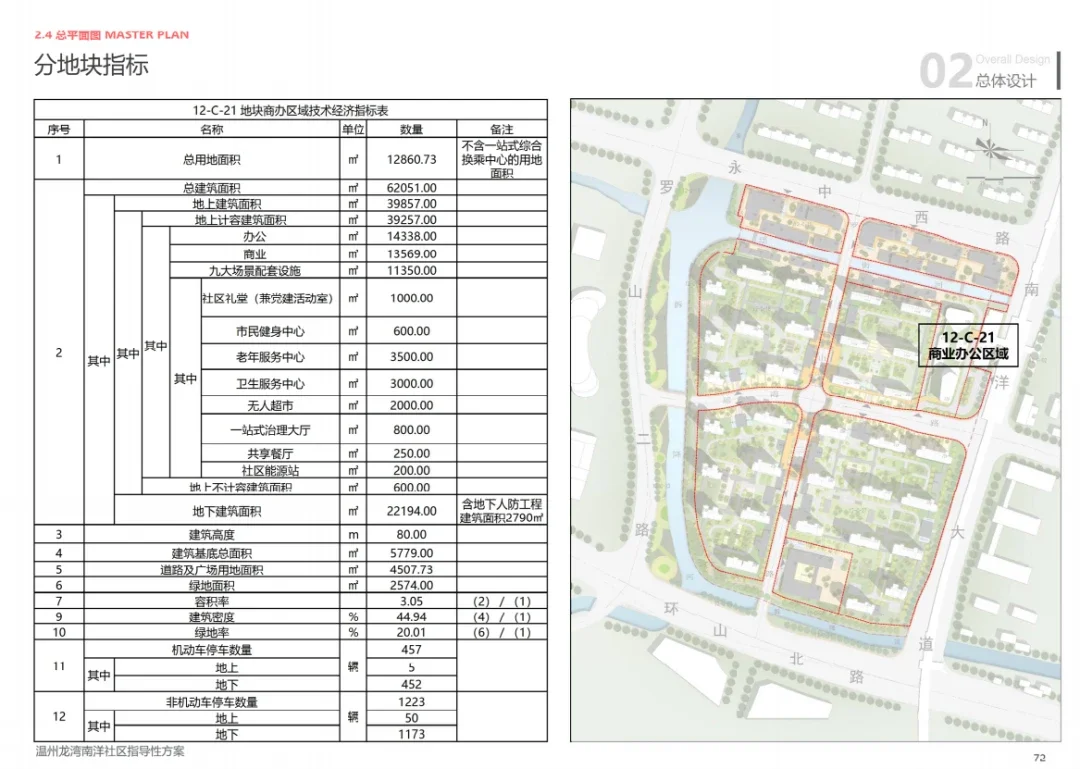This screenshot has width=1080, height=769.
Task: Click the value '44.94' for 建筑密度
Action: pyautogui.click(x=411, y=617)
